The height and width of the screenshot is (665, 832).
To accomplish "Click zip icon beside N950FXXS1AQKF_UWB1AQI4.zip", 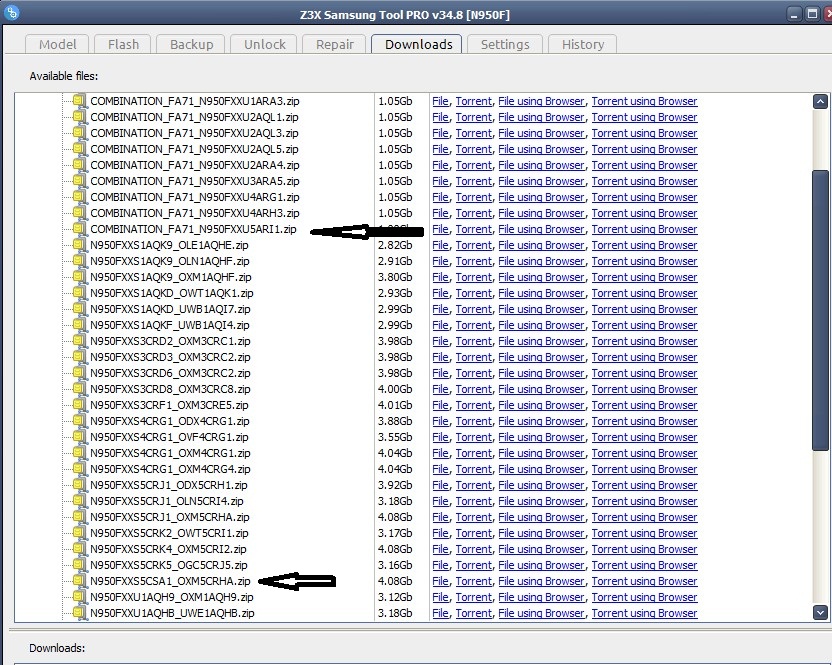I will point(79,324).
